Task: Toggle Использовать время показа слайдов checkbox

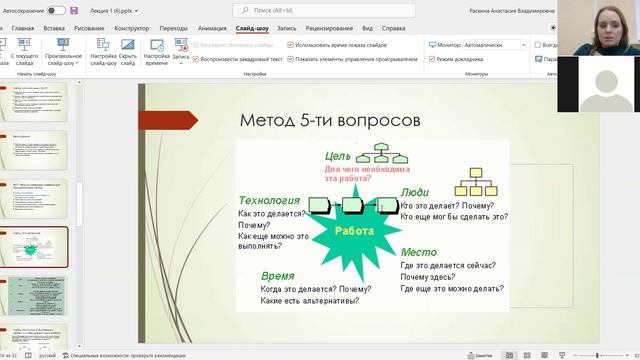Action: point(290,45)
